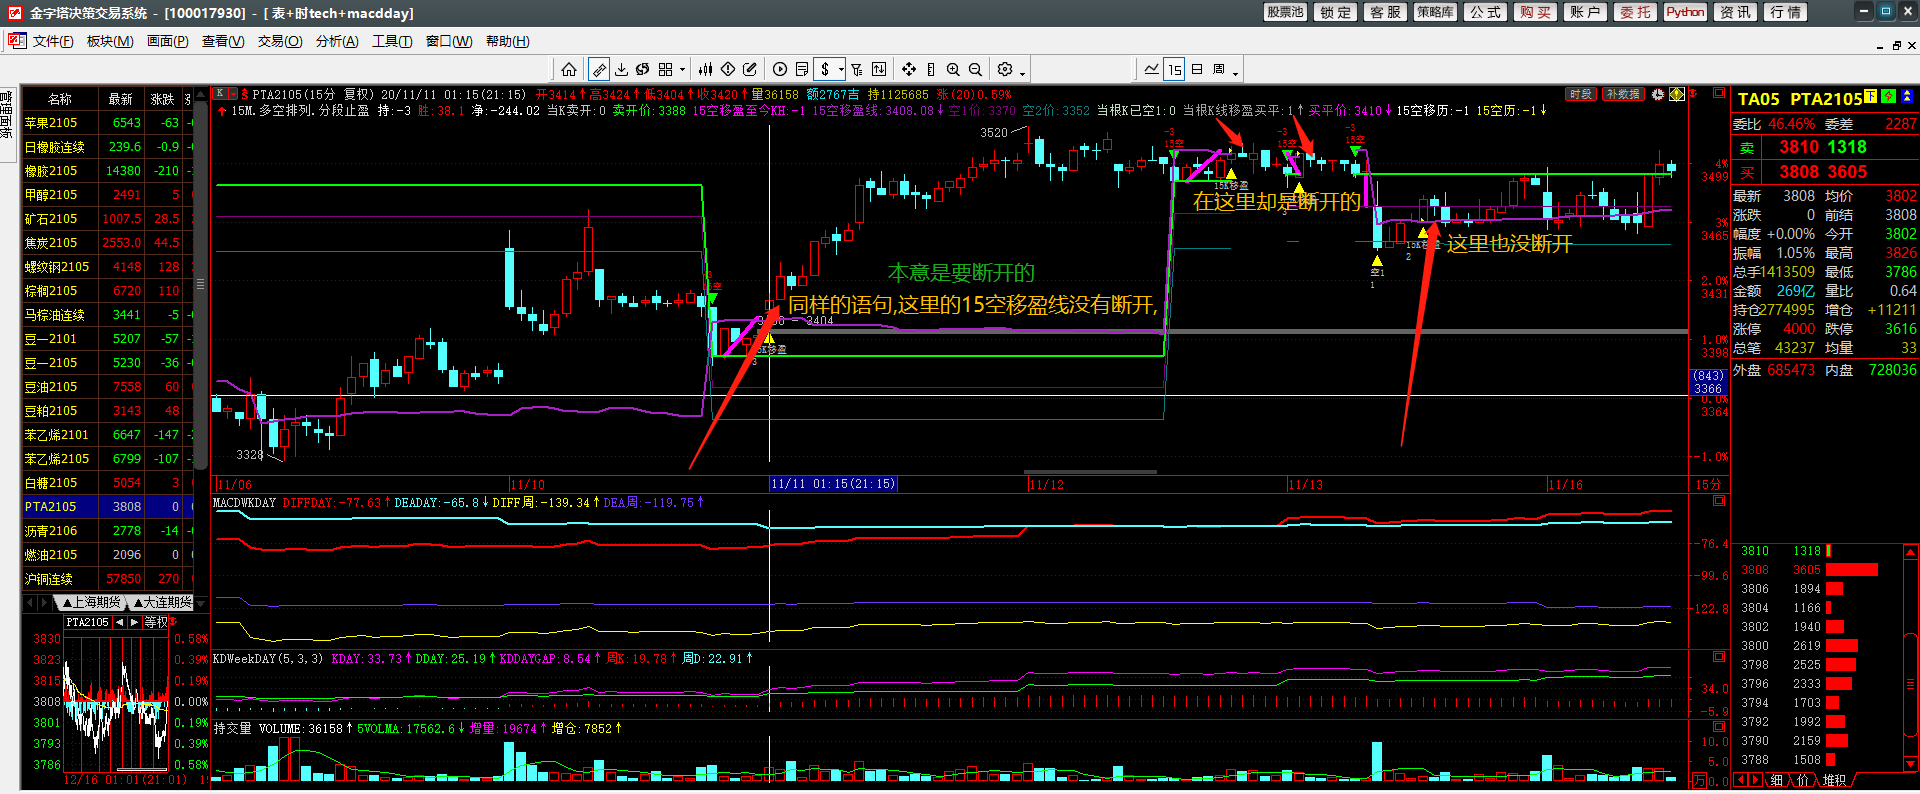The image size is (1920, 794).
Task: Select the 螺纹钢2105 row in the list
Action: coord(57,267)
